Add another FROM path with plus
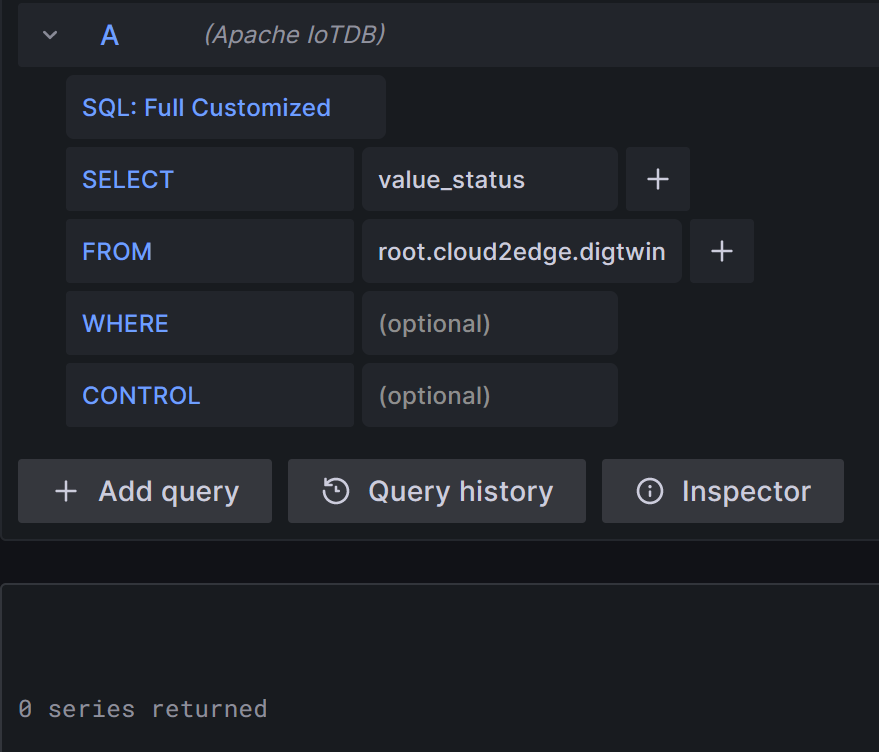Image resolution: width=879 pixels, height=752 pixels. (721, 252)
